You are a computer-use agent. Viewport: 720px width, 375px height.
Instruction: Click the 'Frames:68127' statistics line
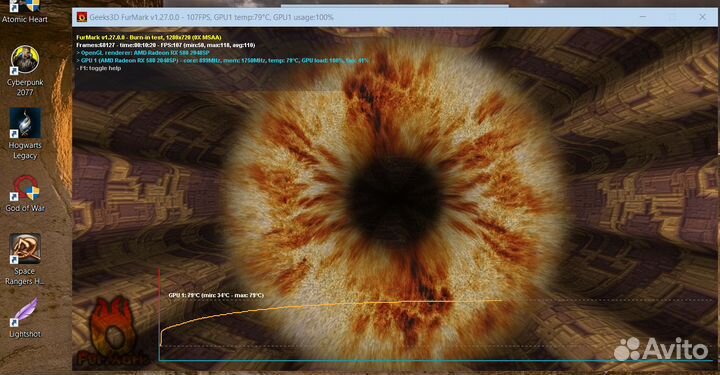point(165,45)
